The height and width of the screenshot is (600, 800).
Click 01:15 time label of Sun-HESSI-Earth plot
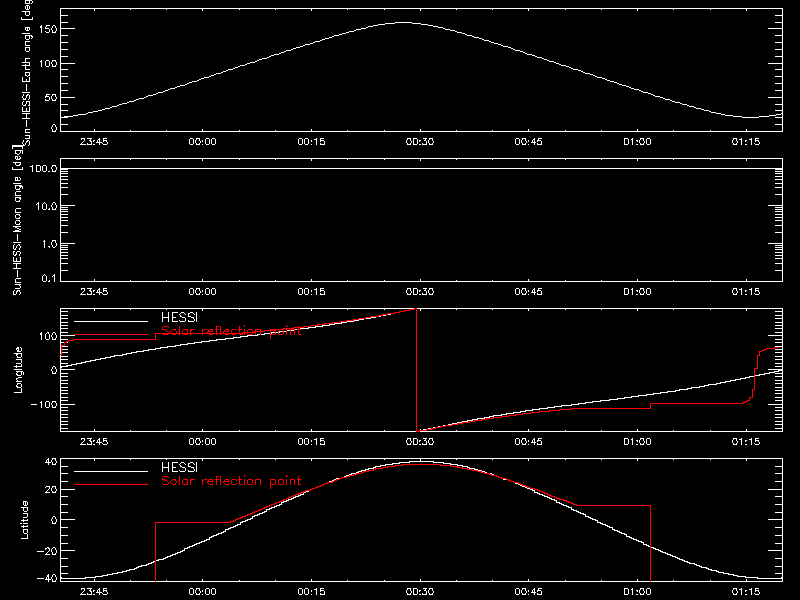click(x=746, y=142)
